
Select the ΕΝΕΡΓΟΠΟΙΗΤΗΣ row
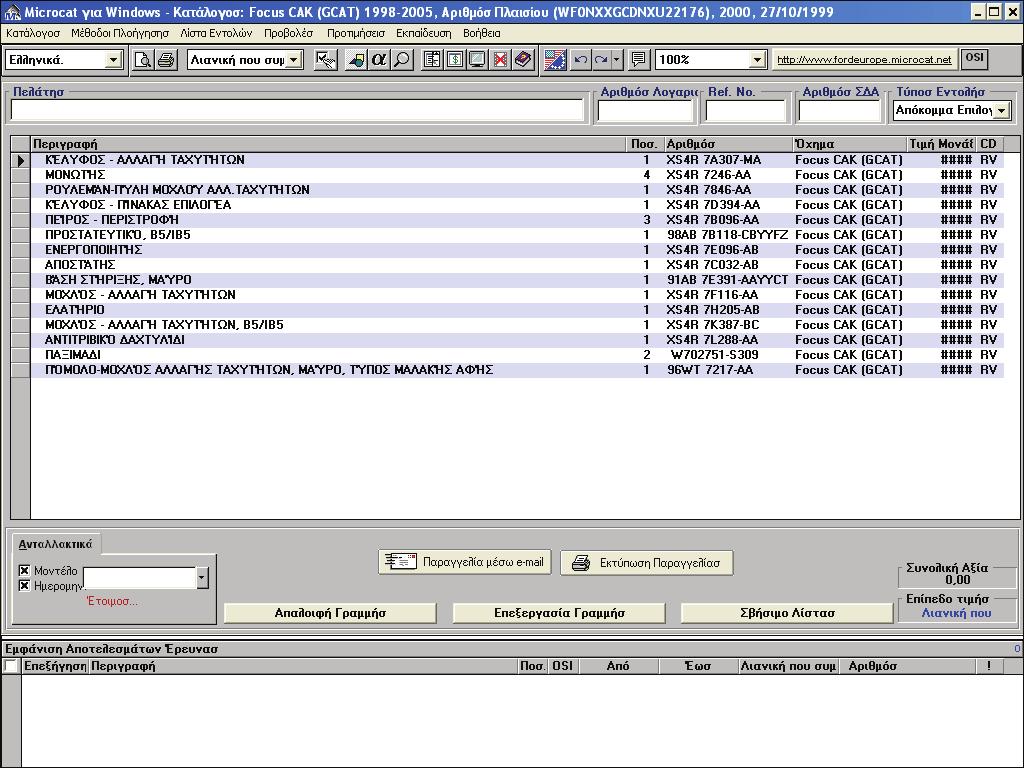pyautogui.click(x=517, y=250)
